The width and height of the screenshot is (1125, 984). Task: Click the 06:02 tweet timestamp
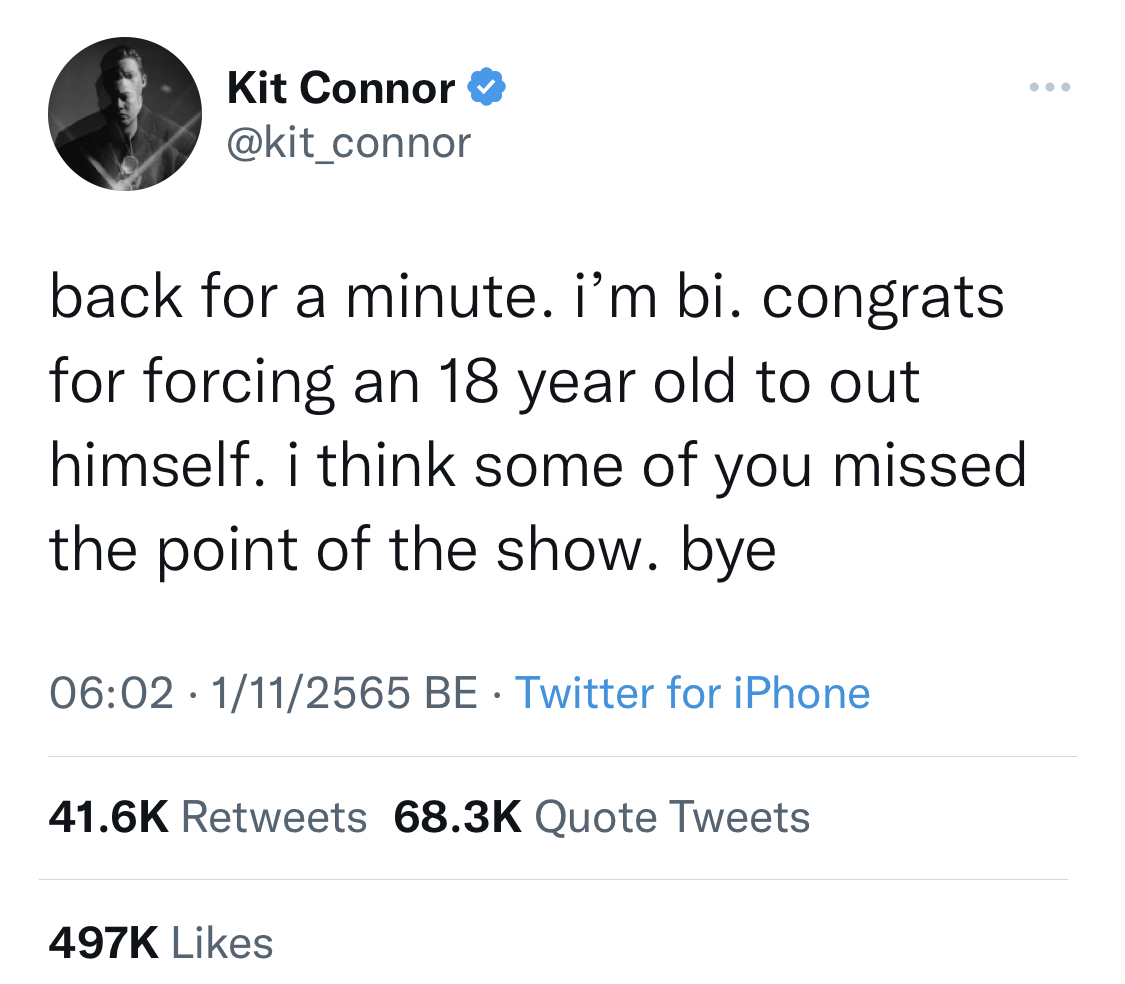click(x=111, y=693)
